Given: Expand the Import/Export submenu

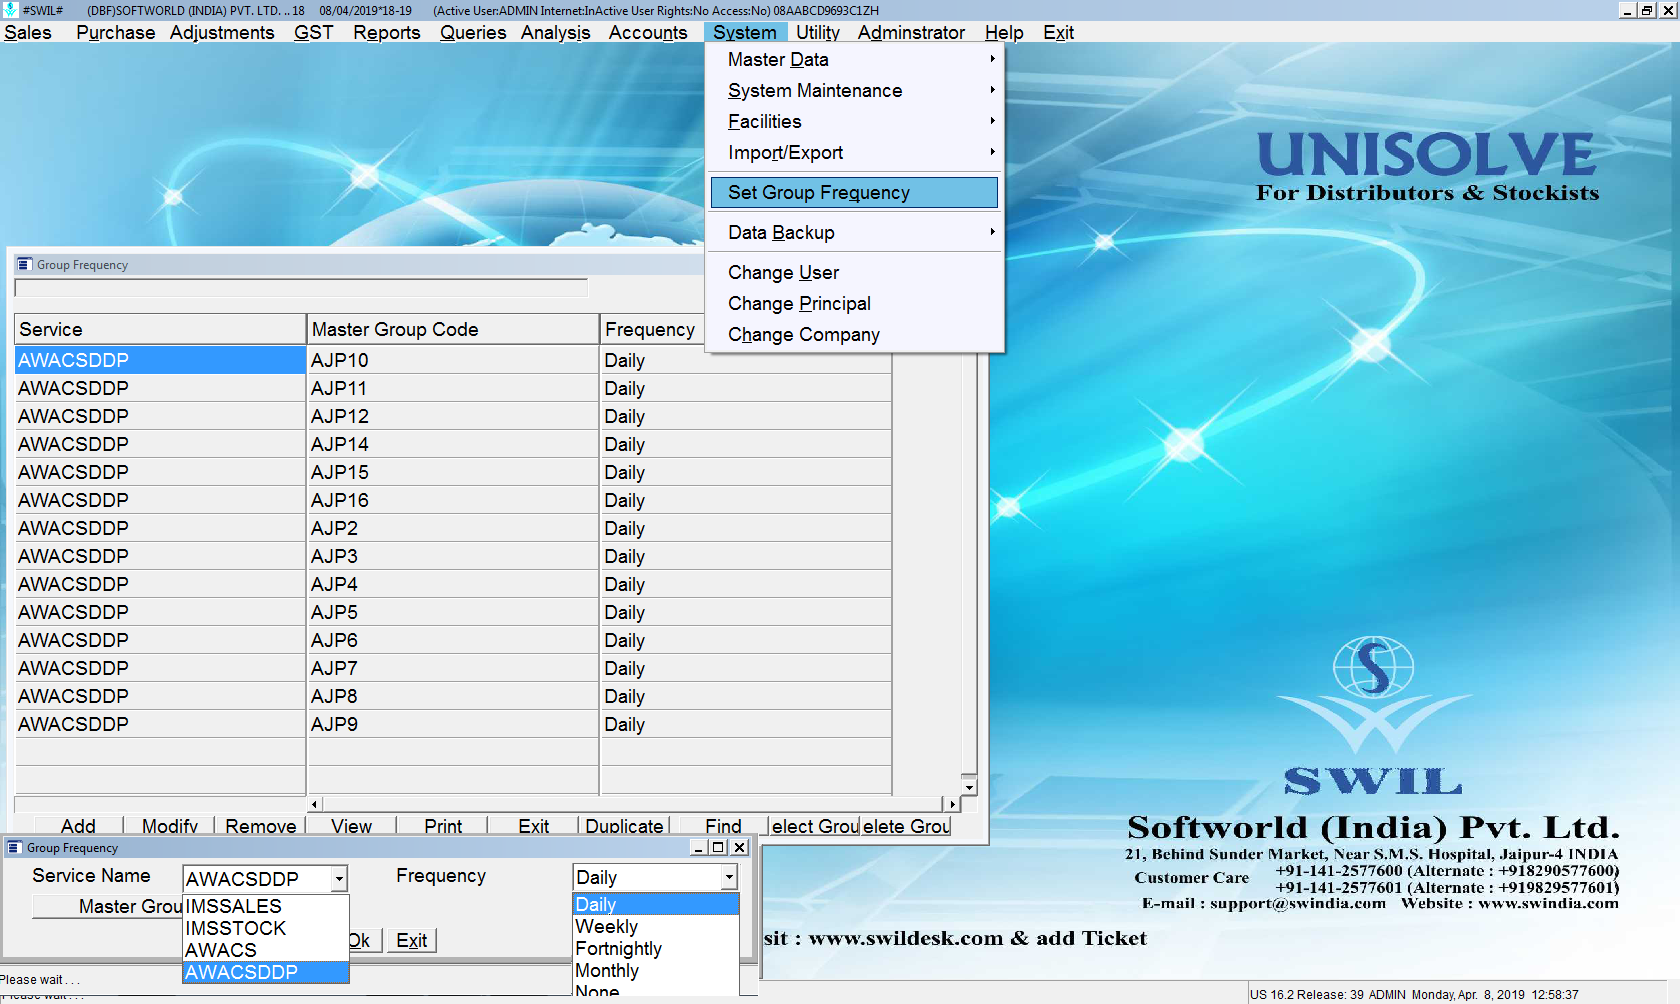Looking at the screenshot, I should (854, 153).
